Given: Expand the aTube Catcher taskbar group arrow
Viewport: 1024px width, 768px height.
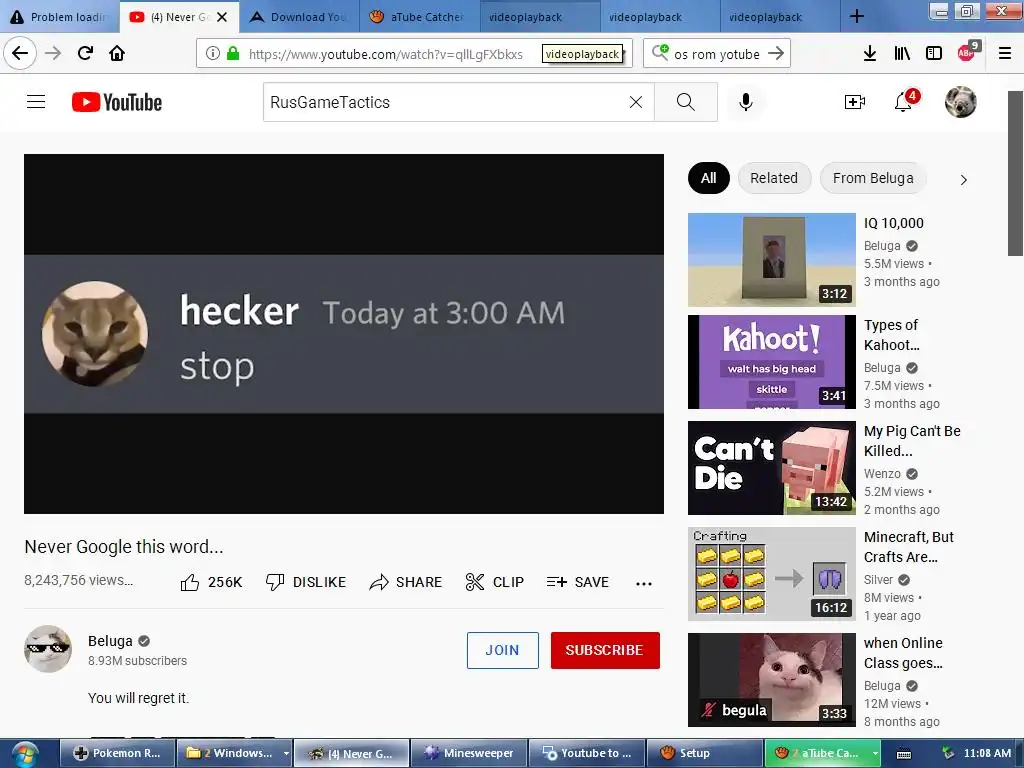Looking at the screenshot, I should [875, 754].
